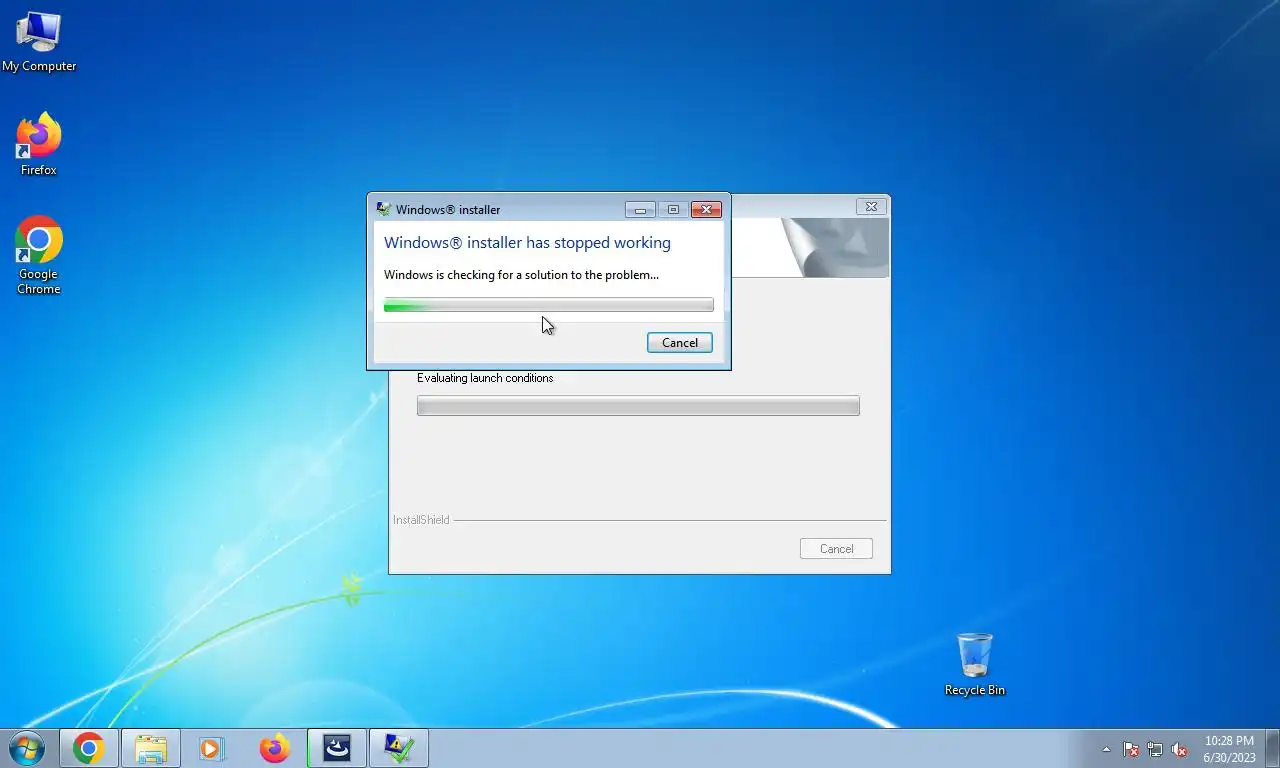The width and height of the screenshot is (1280, 768).
Task: Open Firefox from the taskbar
Action: pyautogui.click(x=274, y=748)
